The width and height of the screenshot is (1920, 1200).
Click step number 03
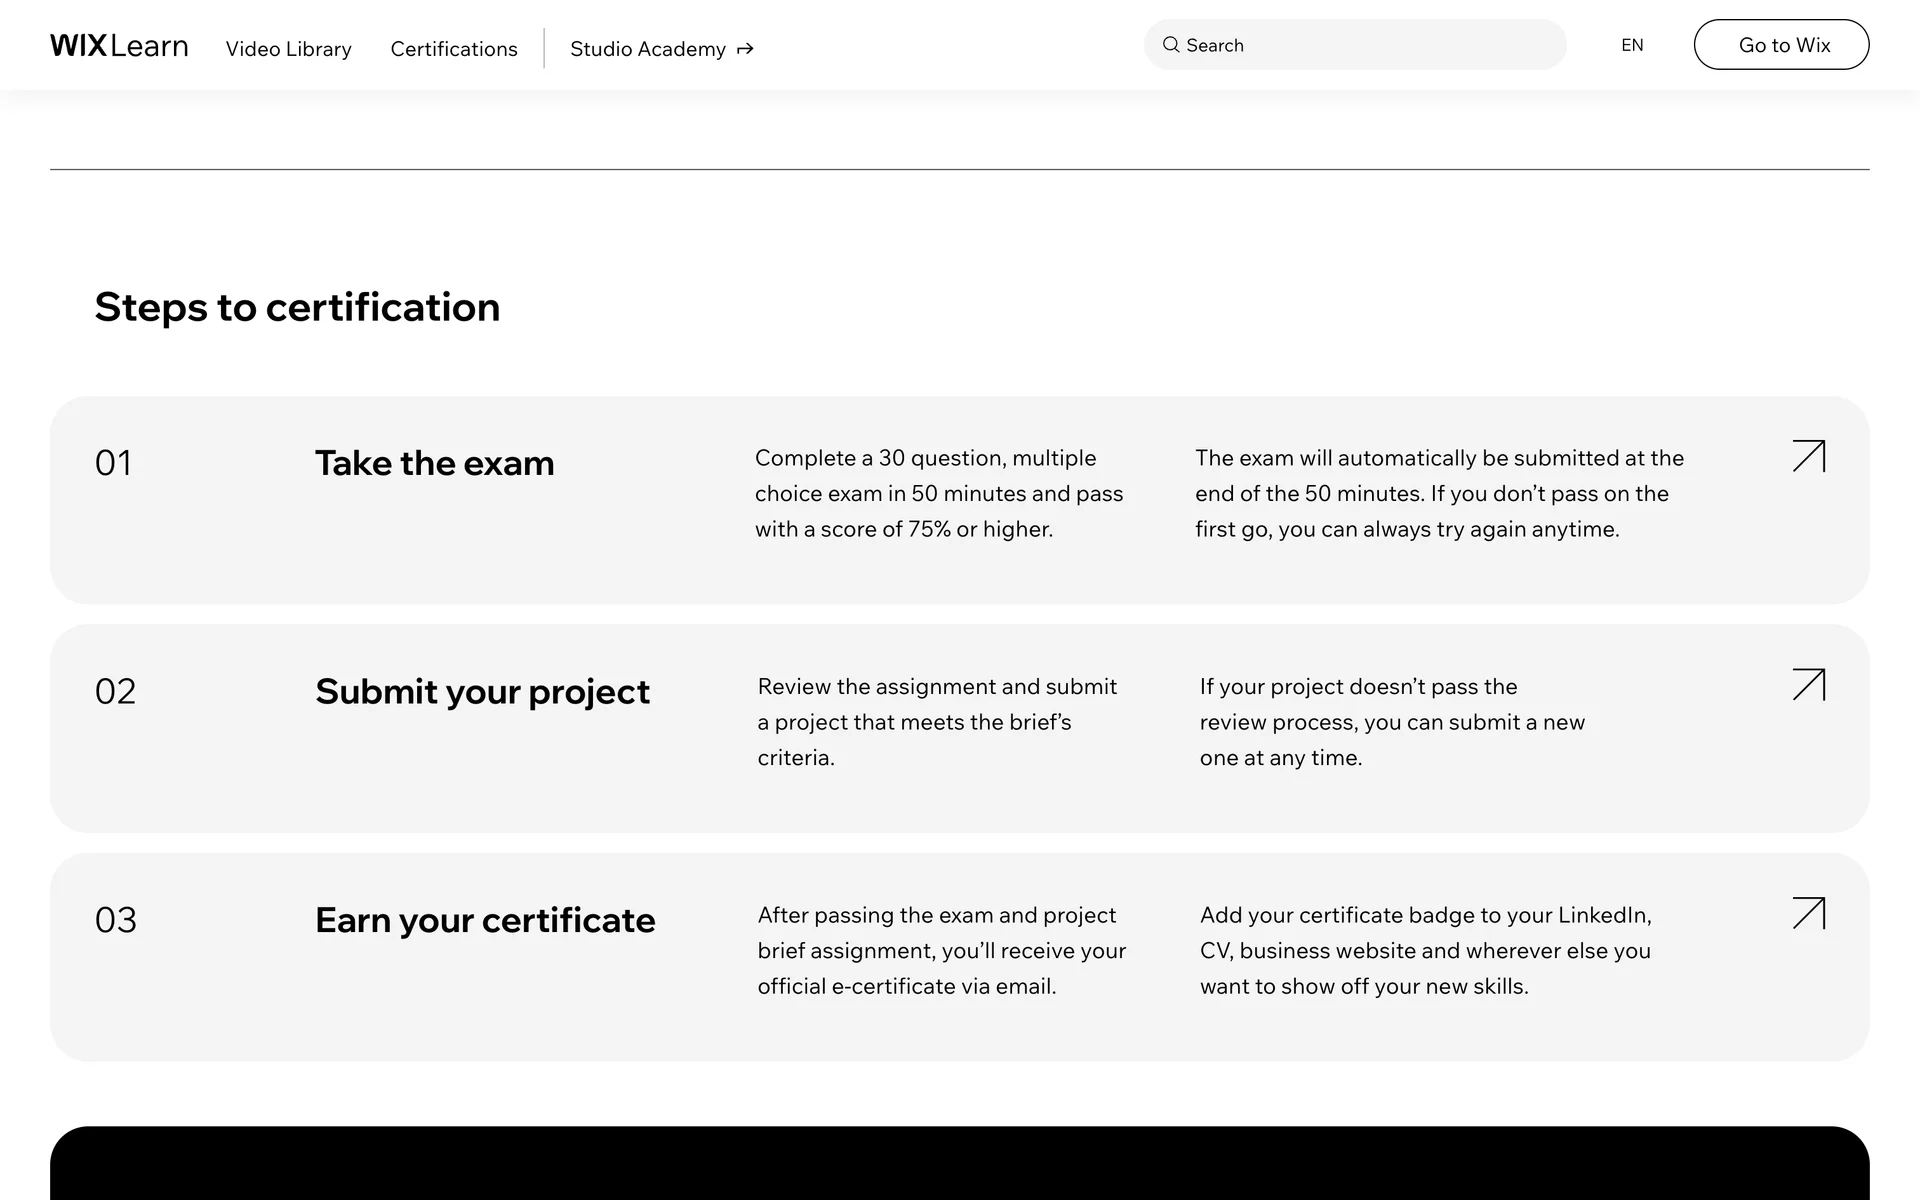coord(115,920)
